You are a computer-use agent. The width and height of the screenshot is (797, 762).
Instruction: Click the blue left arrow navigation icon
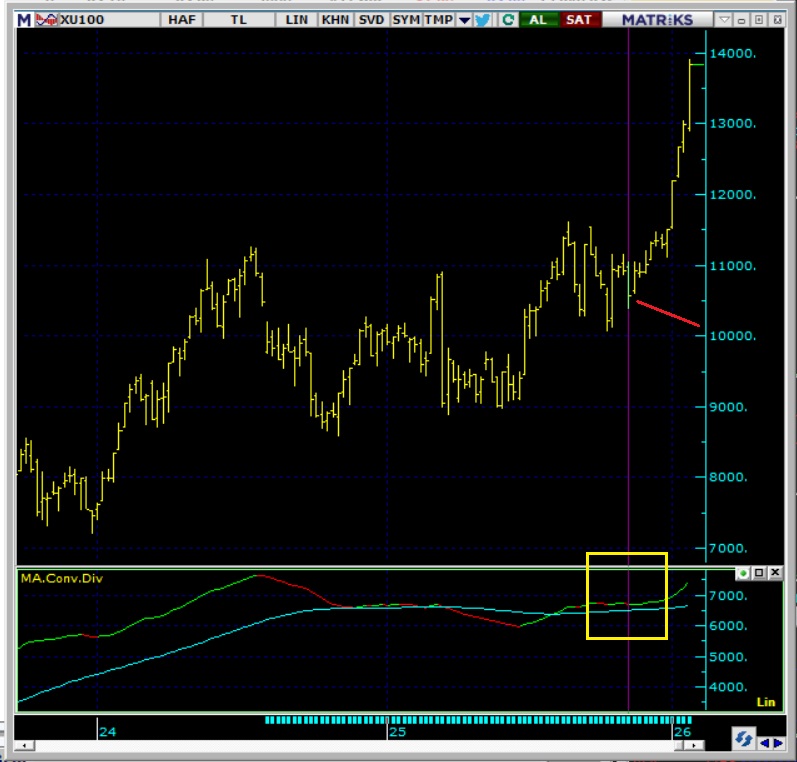coord(765,741)
